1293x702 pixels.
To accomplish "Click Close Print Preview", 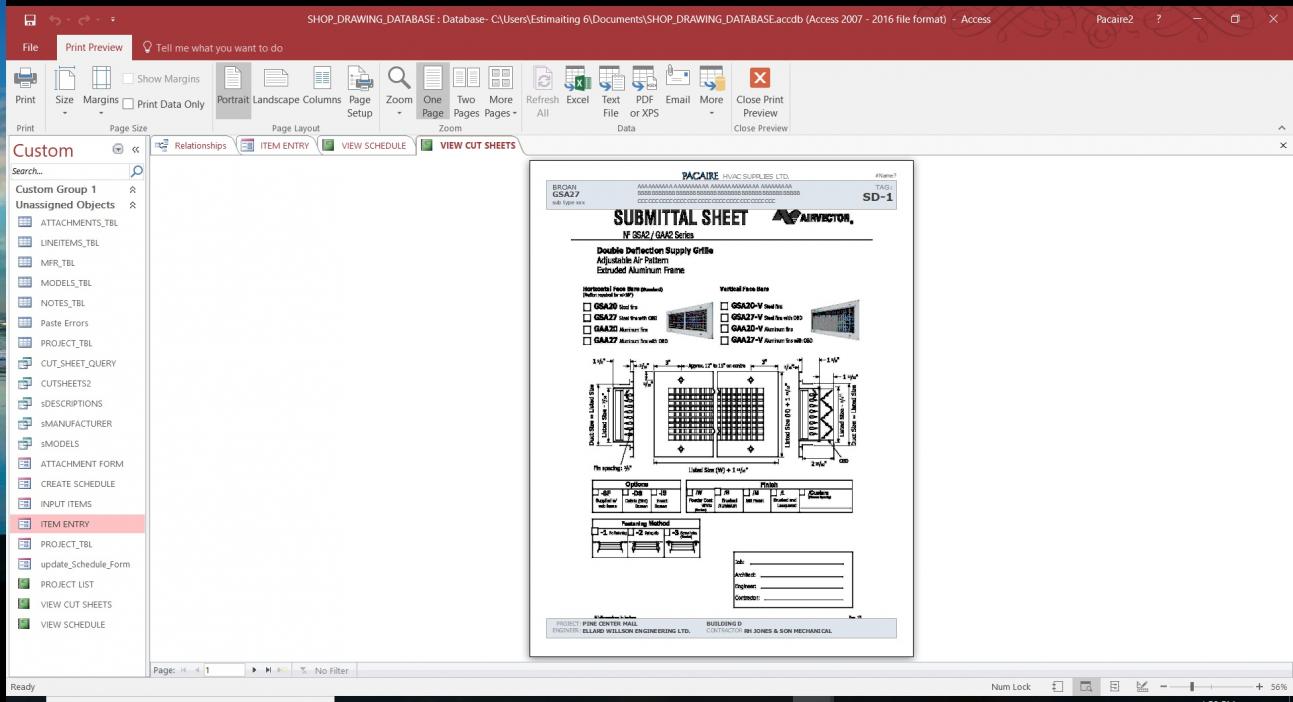I will pos(760,91).
